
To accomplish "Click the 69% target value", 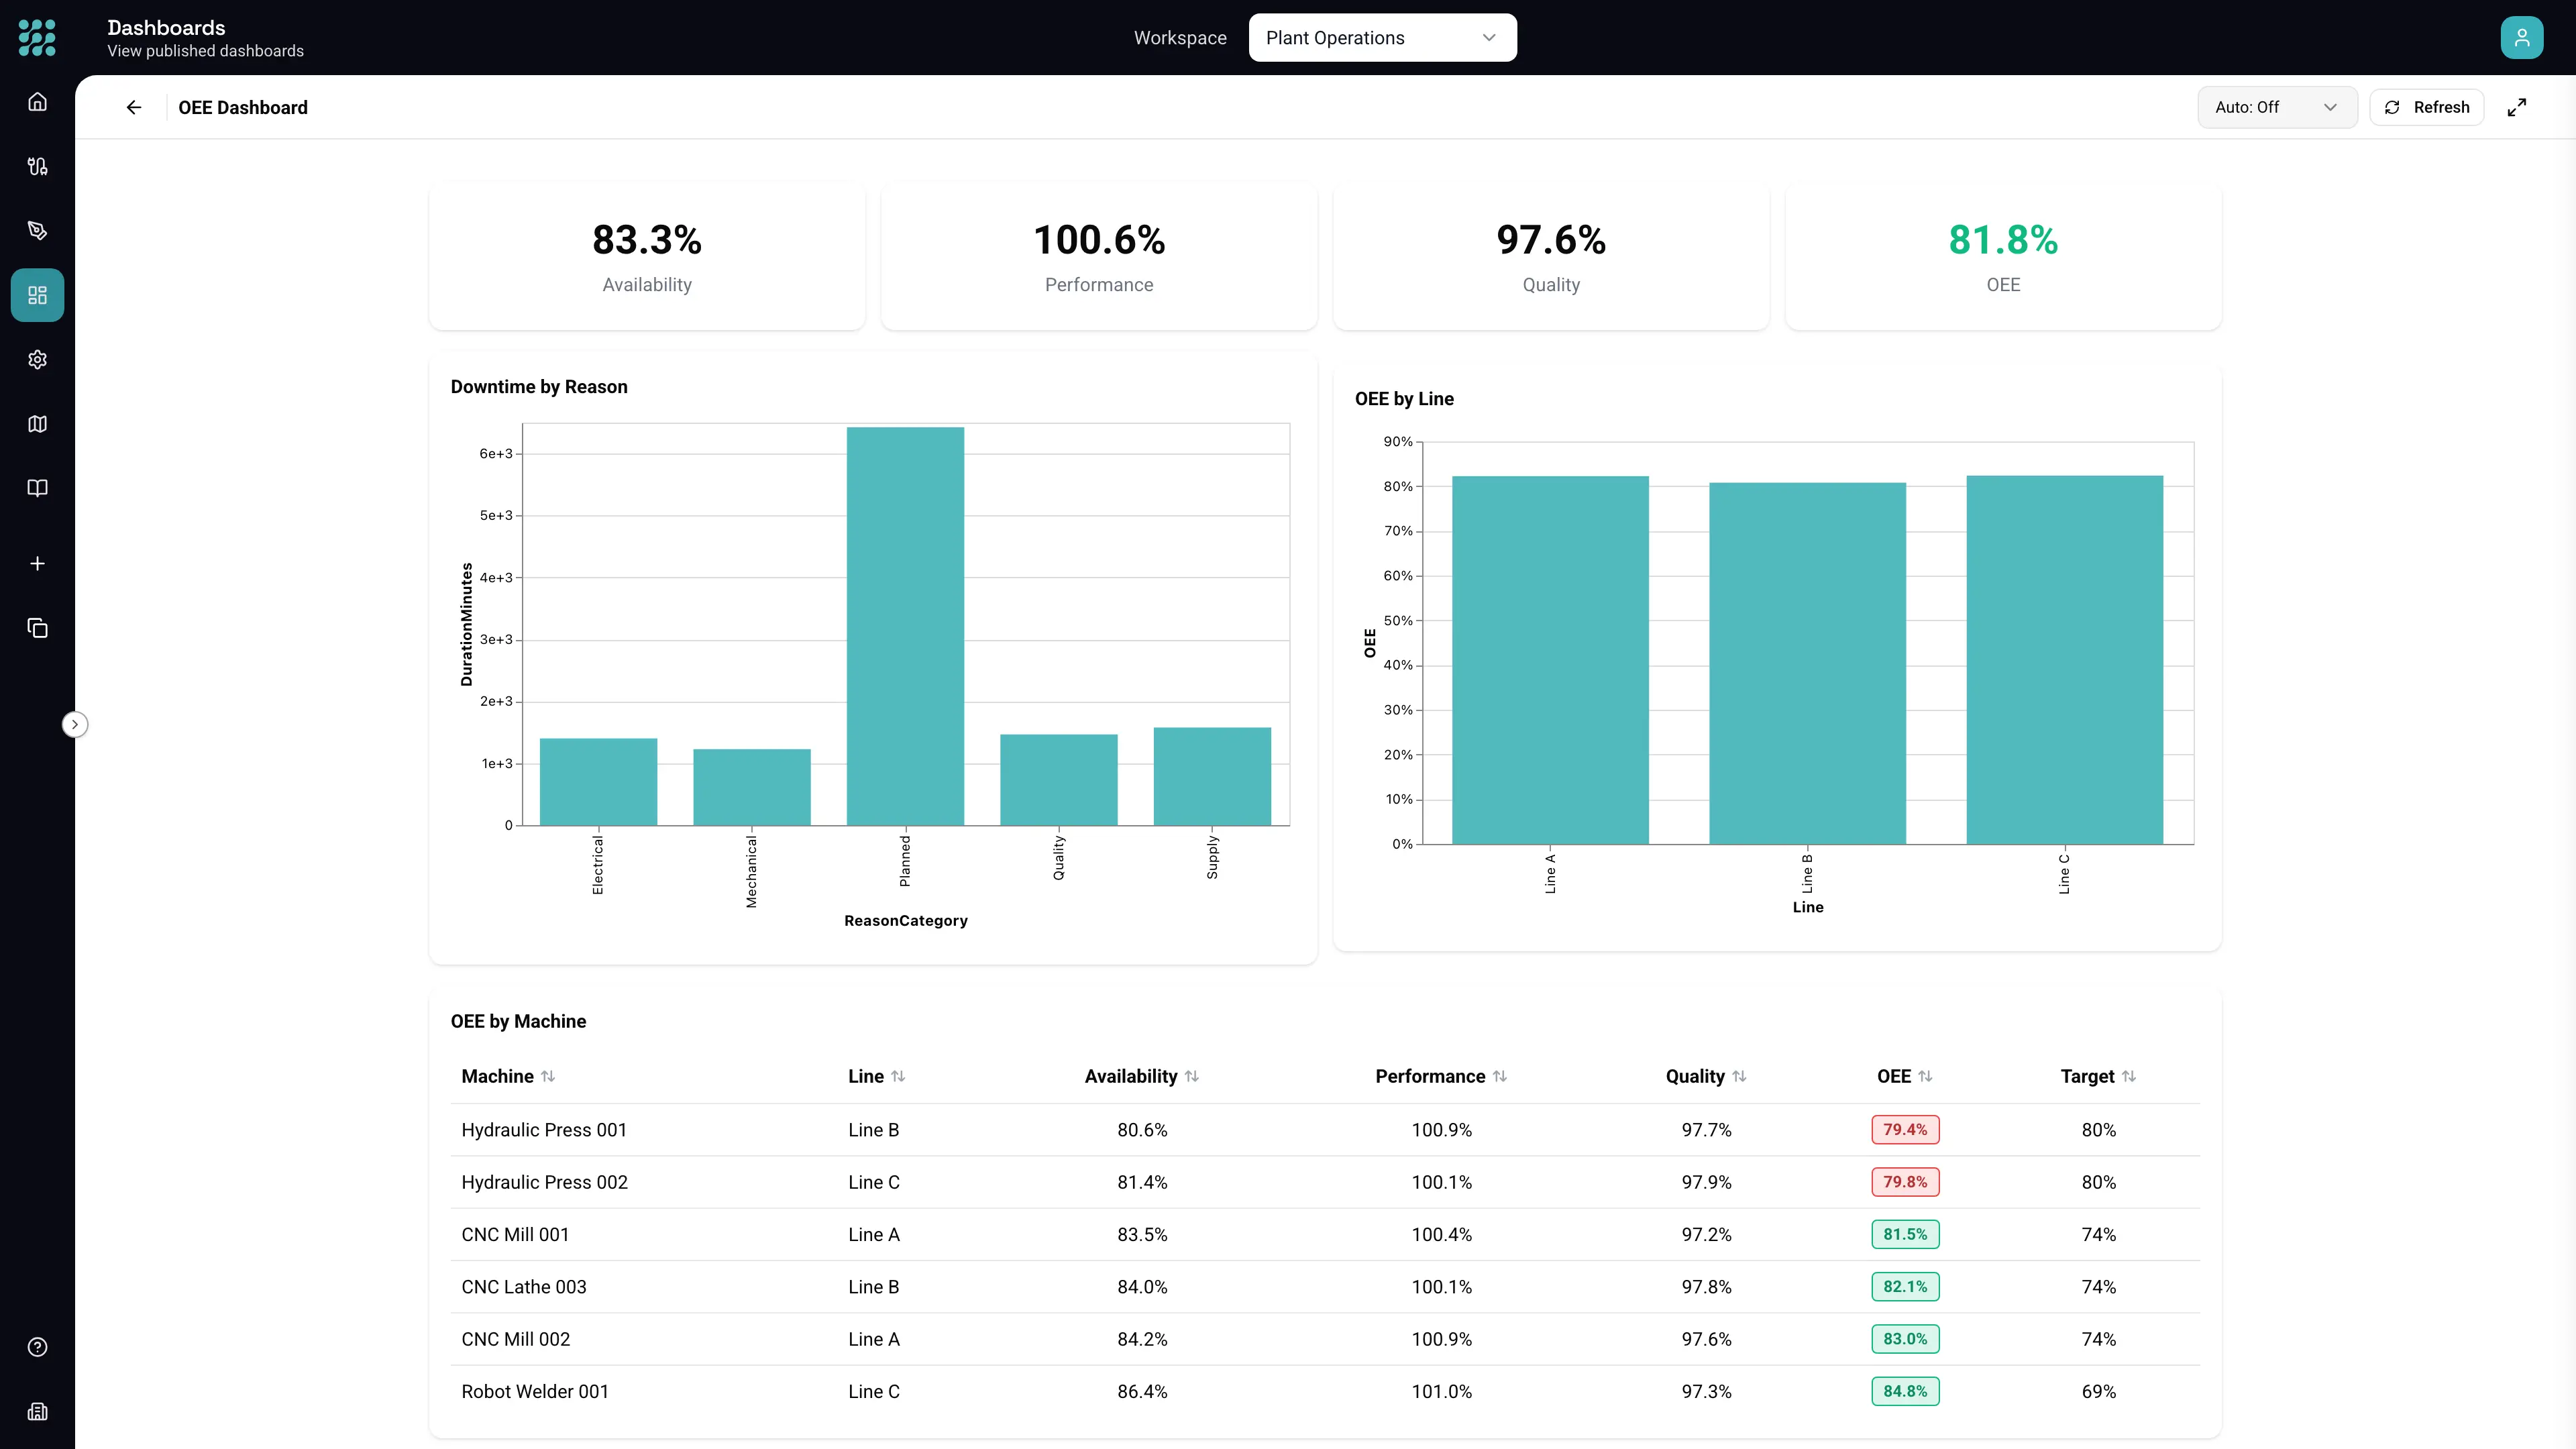I will coord(2099,1392).
